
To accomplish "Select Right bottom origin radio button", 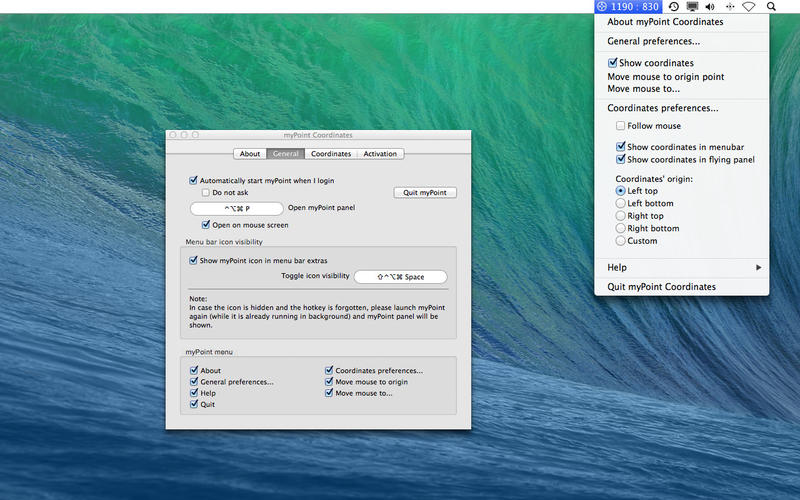I will point(620,228).
